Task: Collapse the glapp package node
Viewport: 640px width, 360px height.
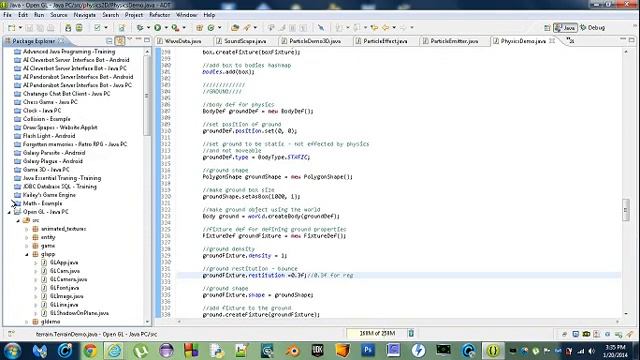Action: pyautogui.click(x=27, y=254)
